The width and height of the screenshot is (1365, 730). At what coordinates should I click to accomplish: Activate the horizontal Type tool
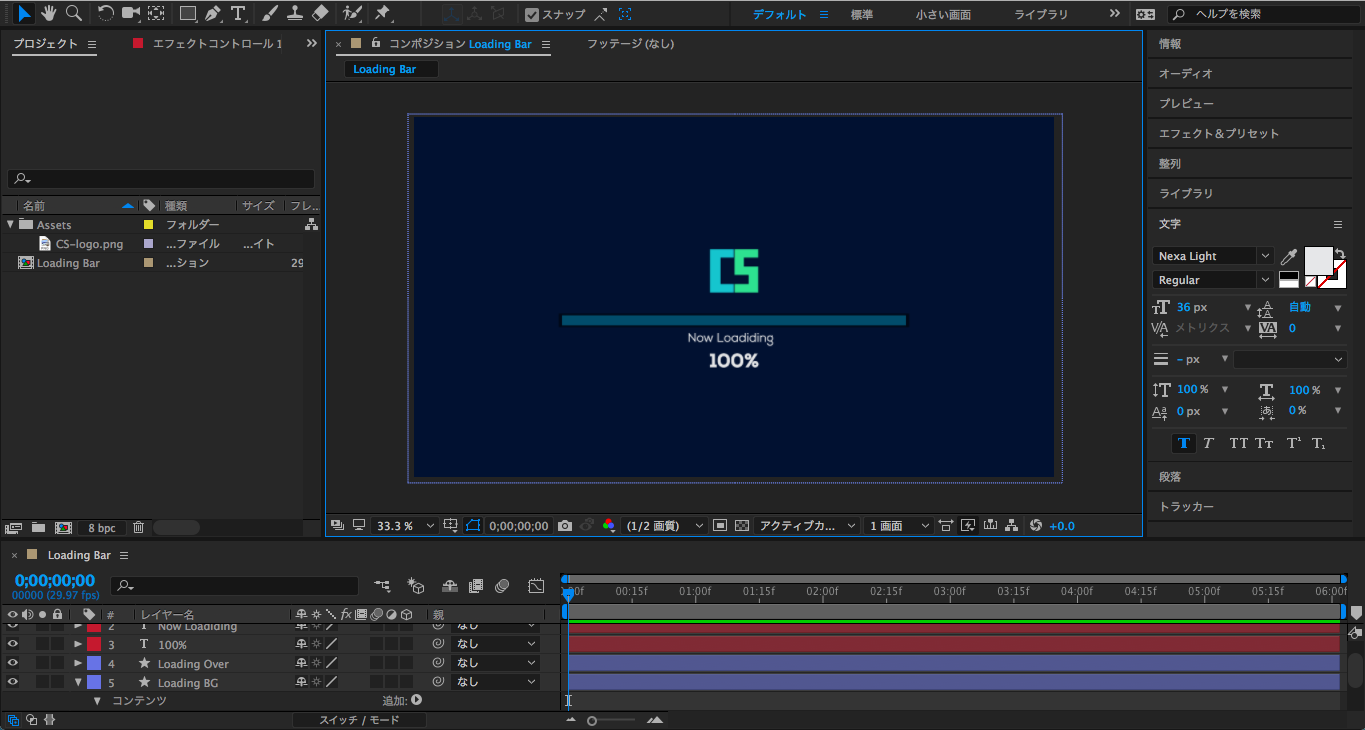point(238,14)
